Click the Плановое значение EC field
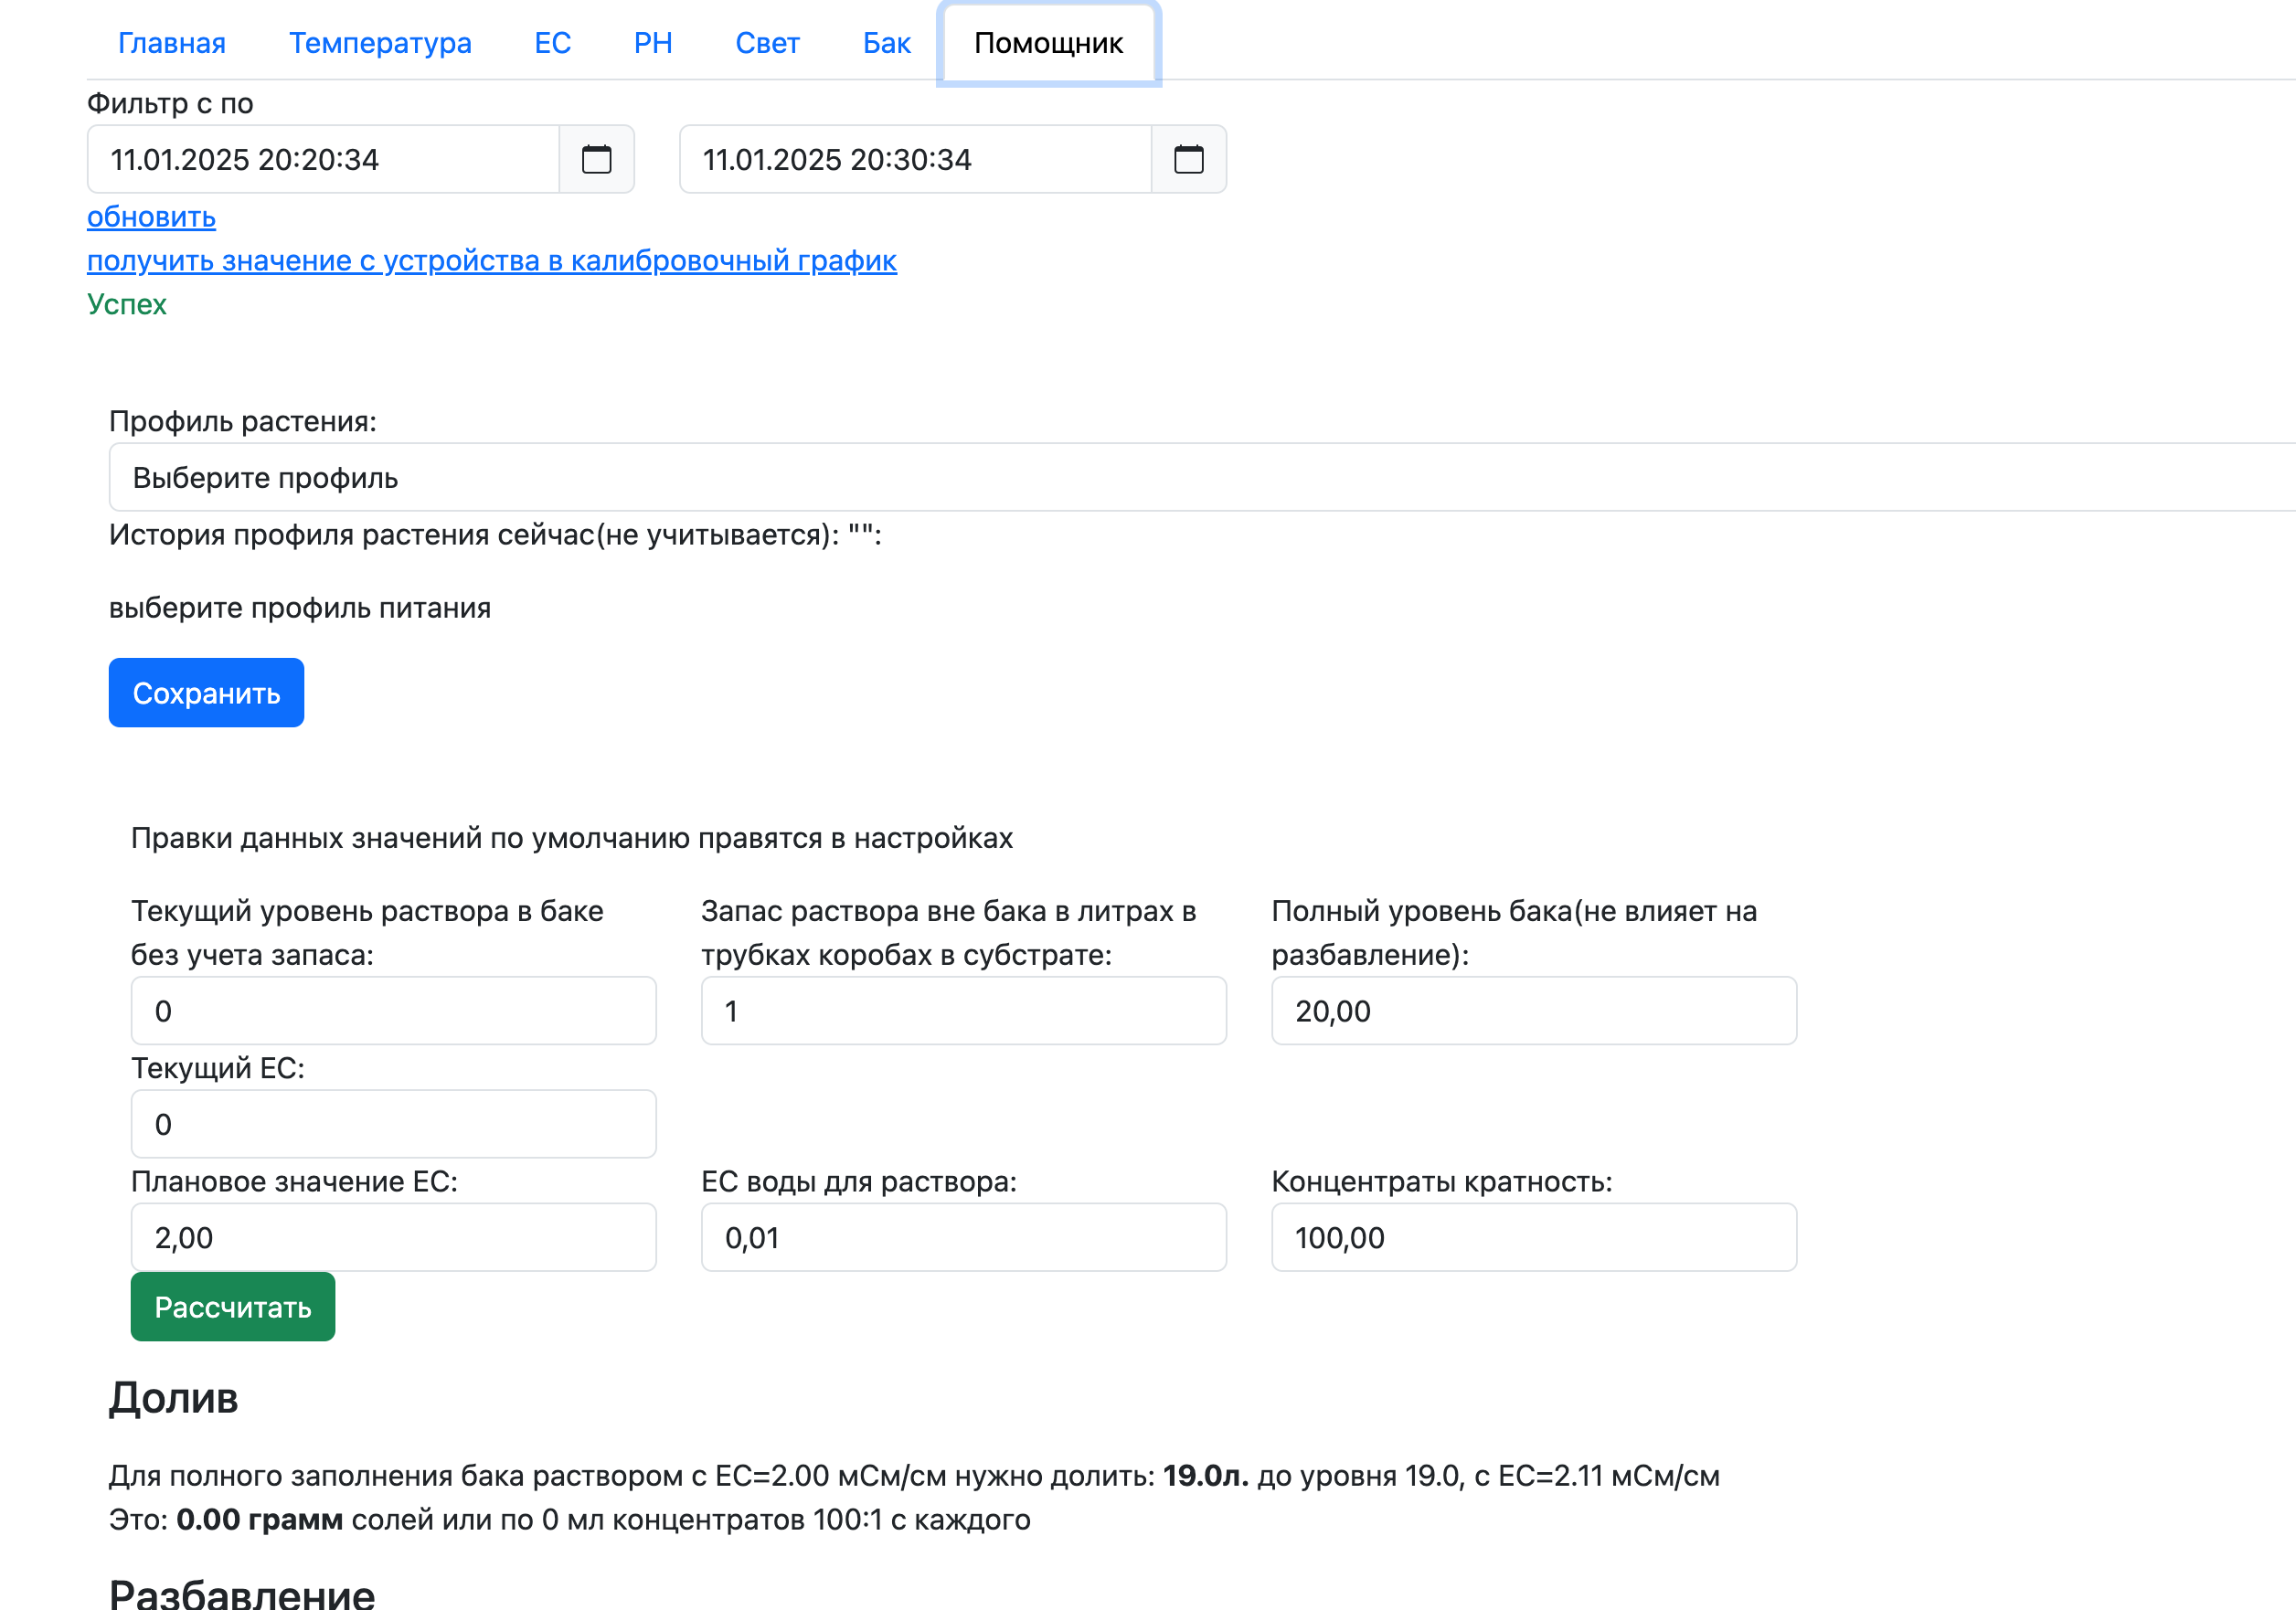The height and width of the screenshot is (1610, 2296). [x=393, y=1237]
